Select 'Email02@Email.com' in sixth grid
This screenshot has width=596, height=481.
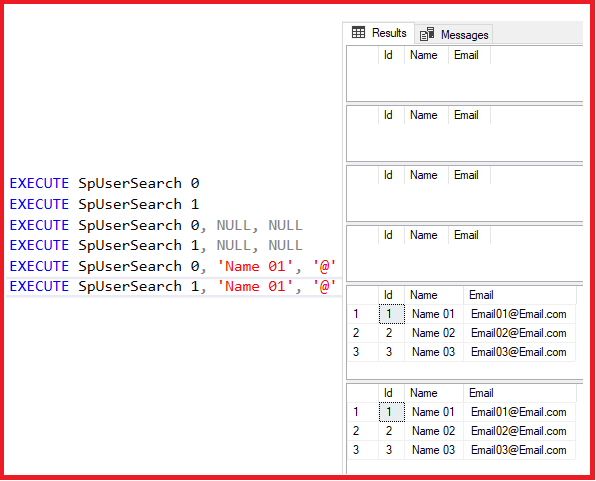point(519,431)
